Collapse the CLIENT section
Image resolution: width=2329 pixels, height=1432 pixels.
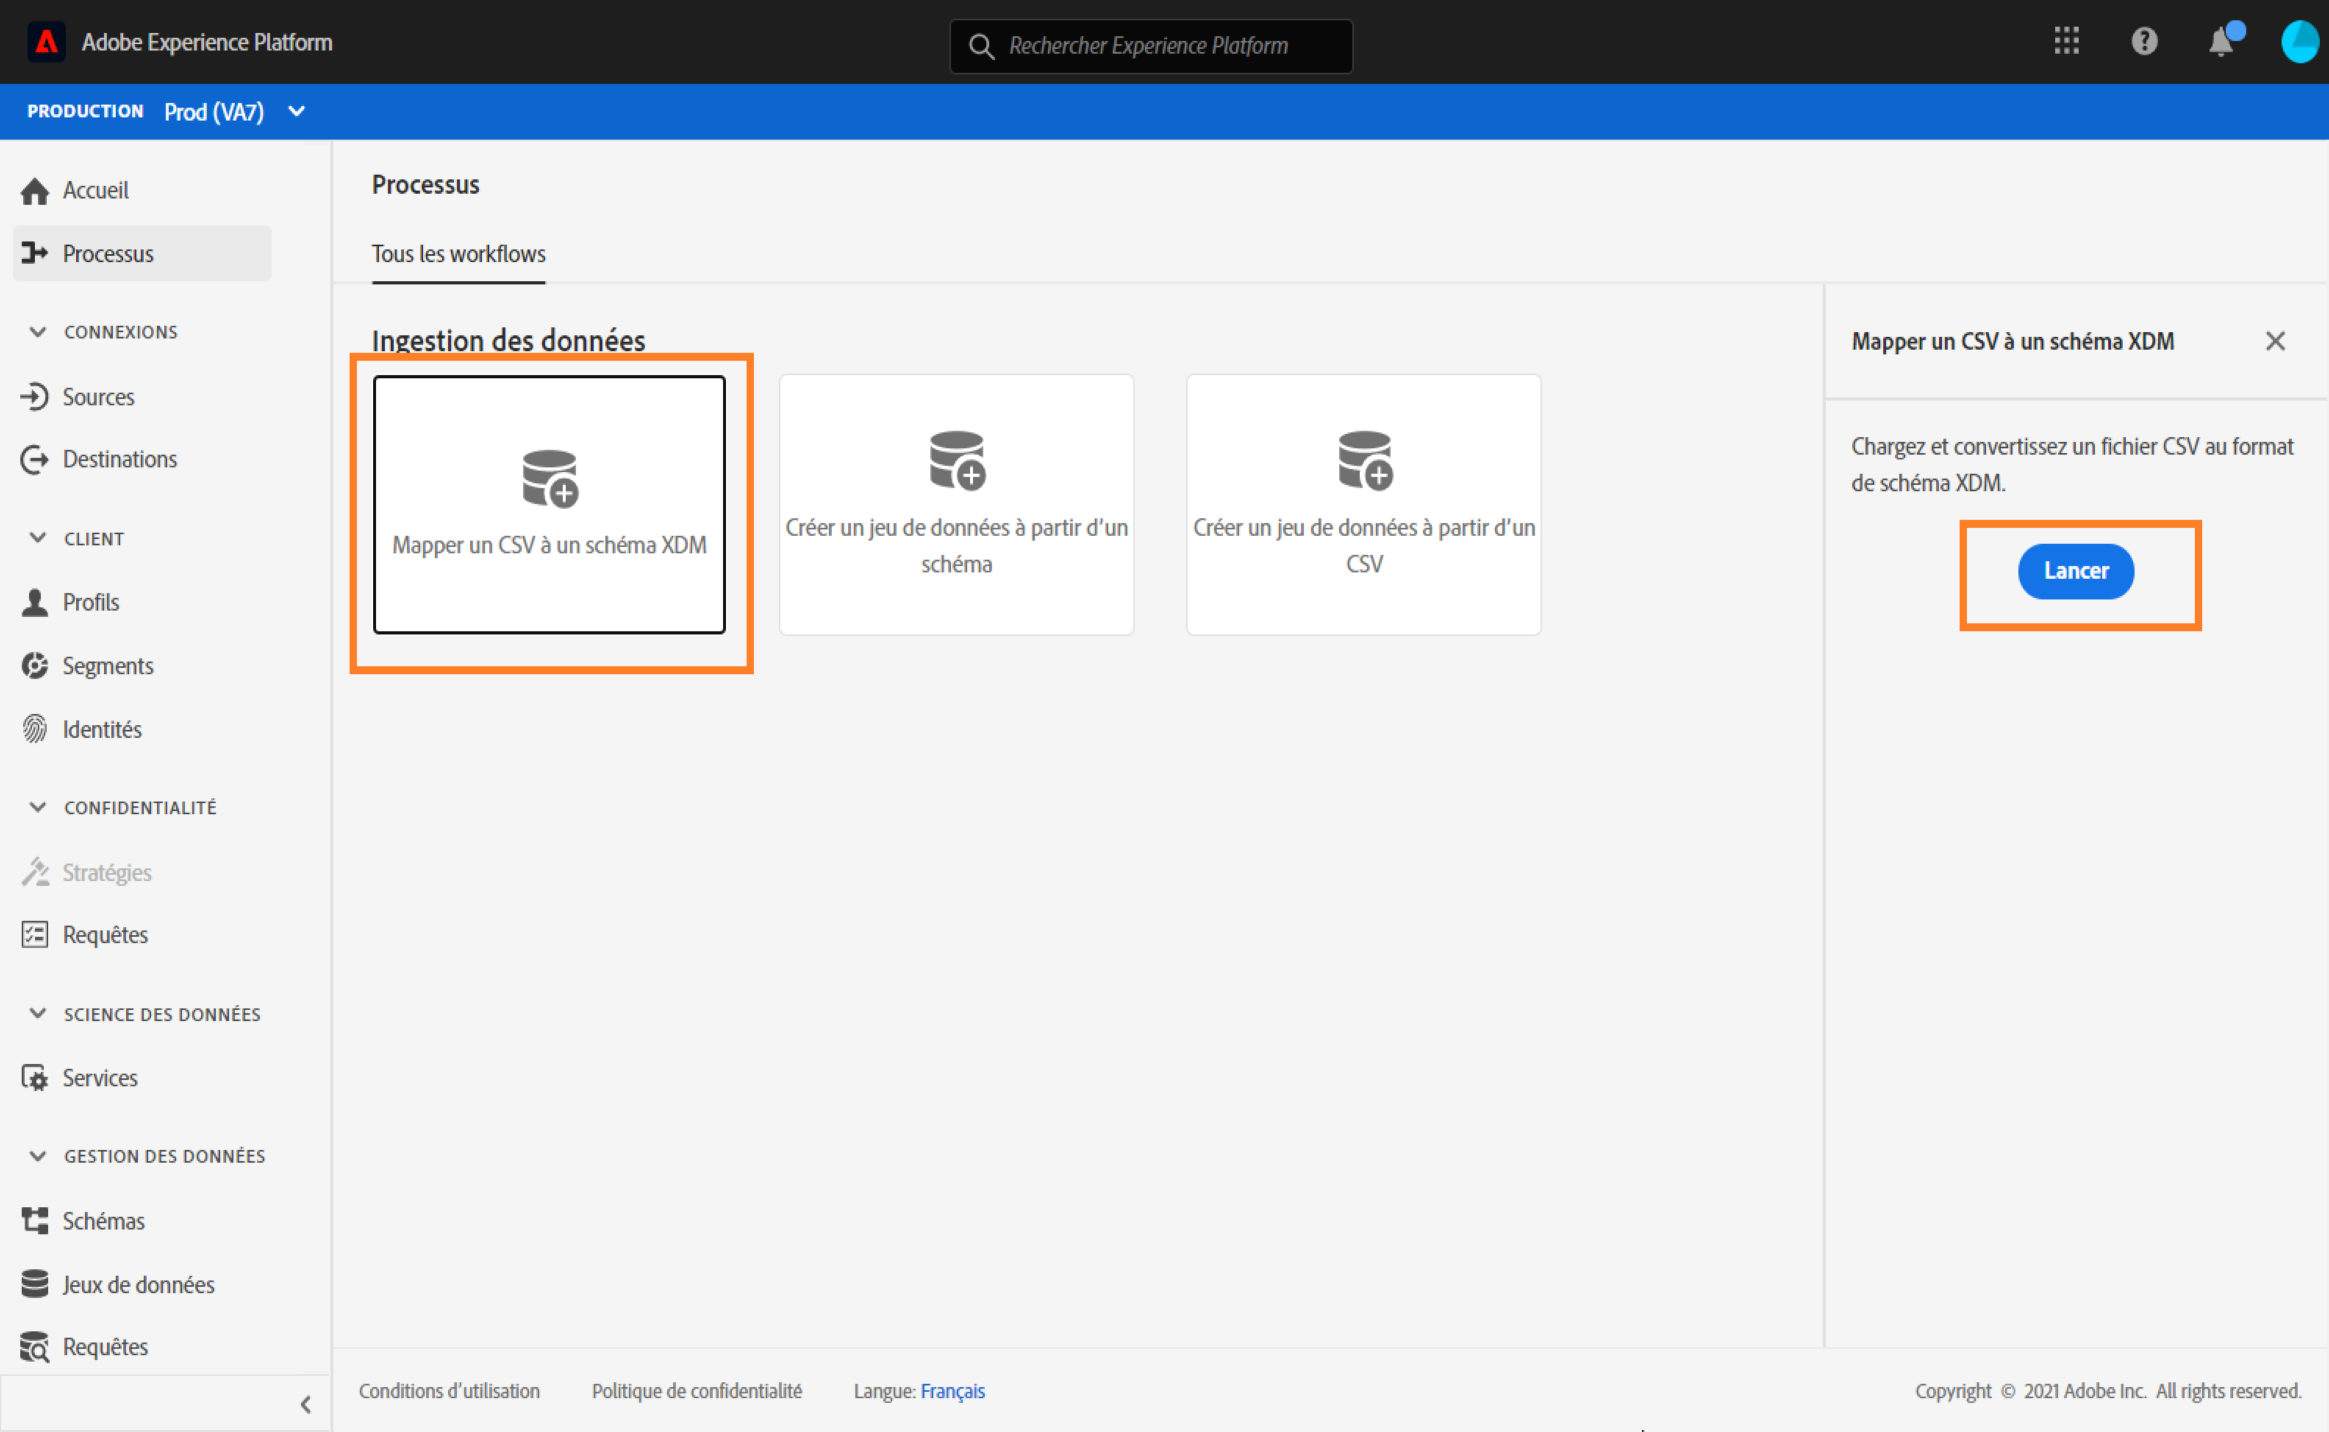click(38, 538)
